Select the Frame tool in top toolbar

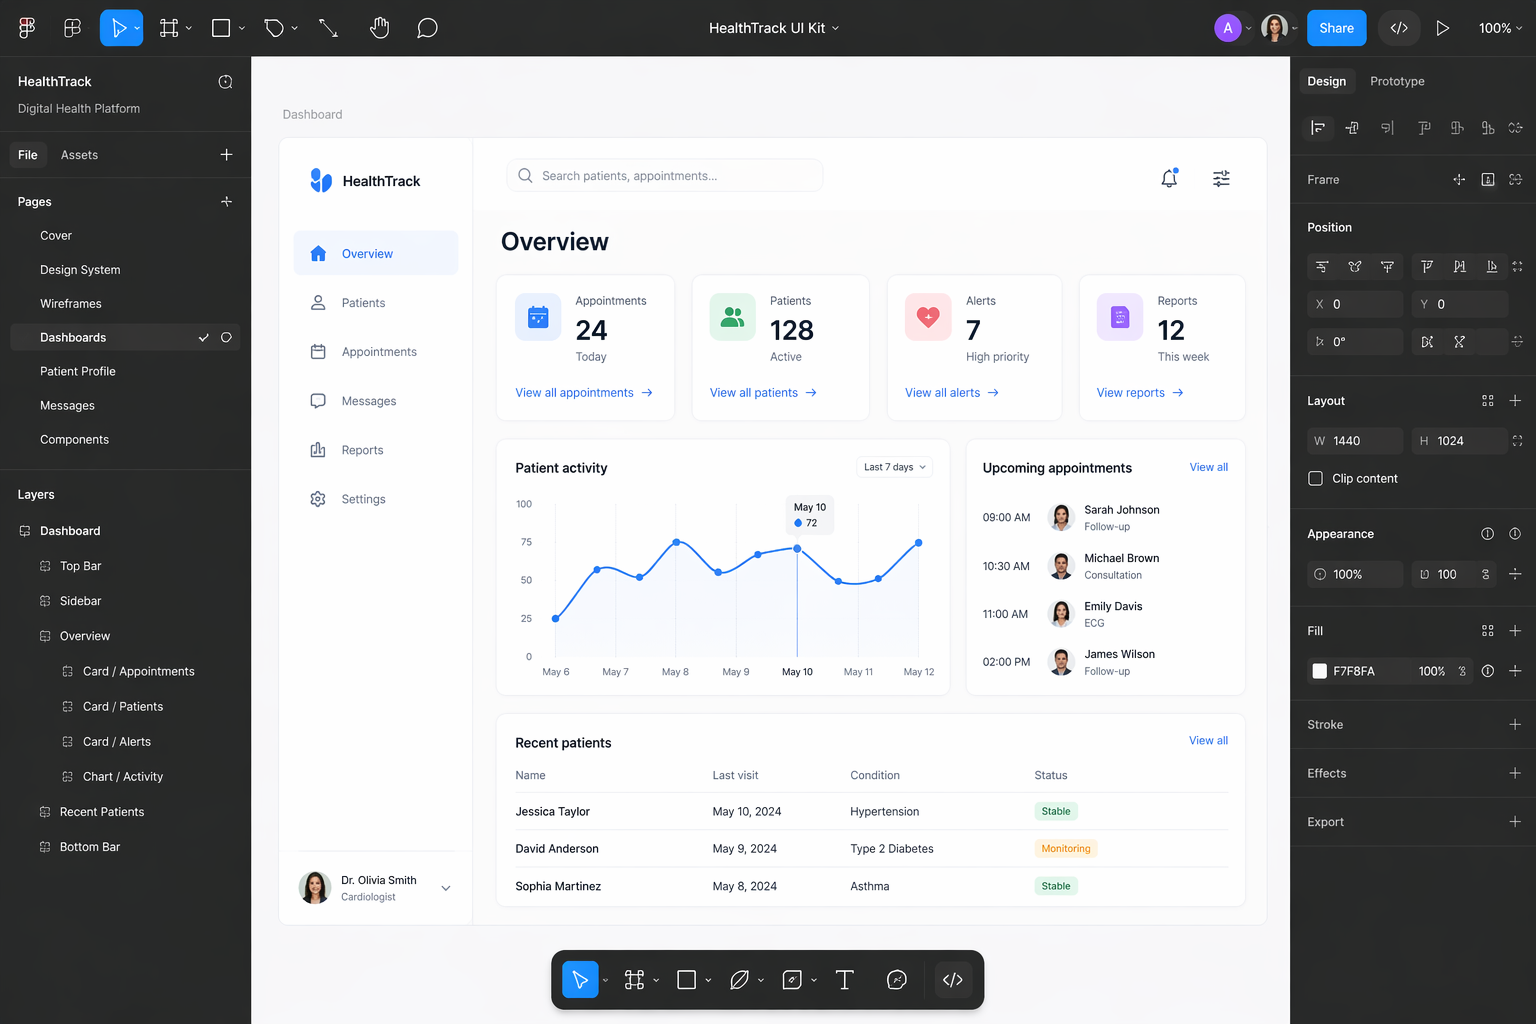click(169, 28)
